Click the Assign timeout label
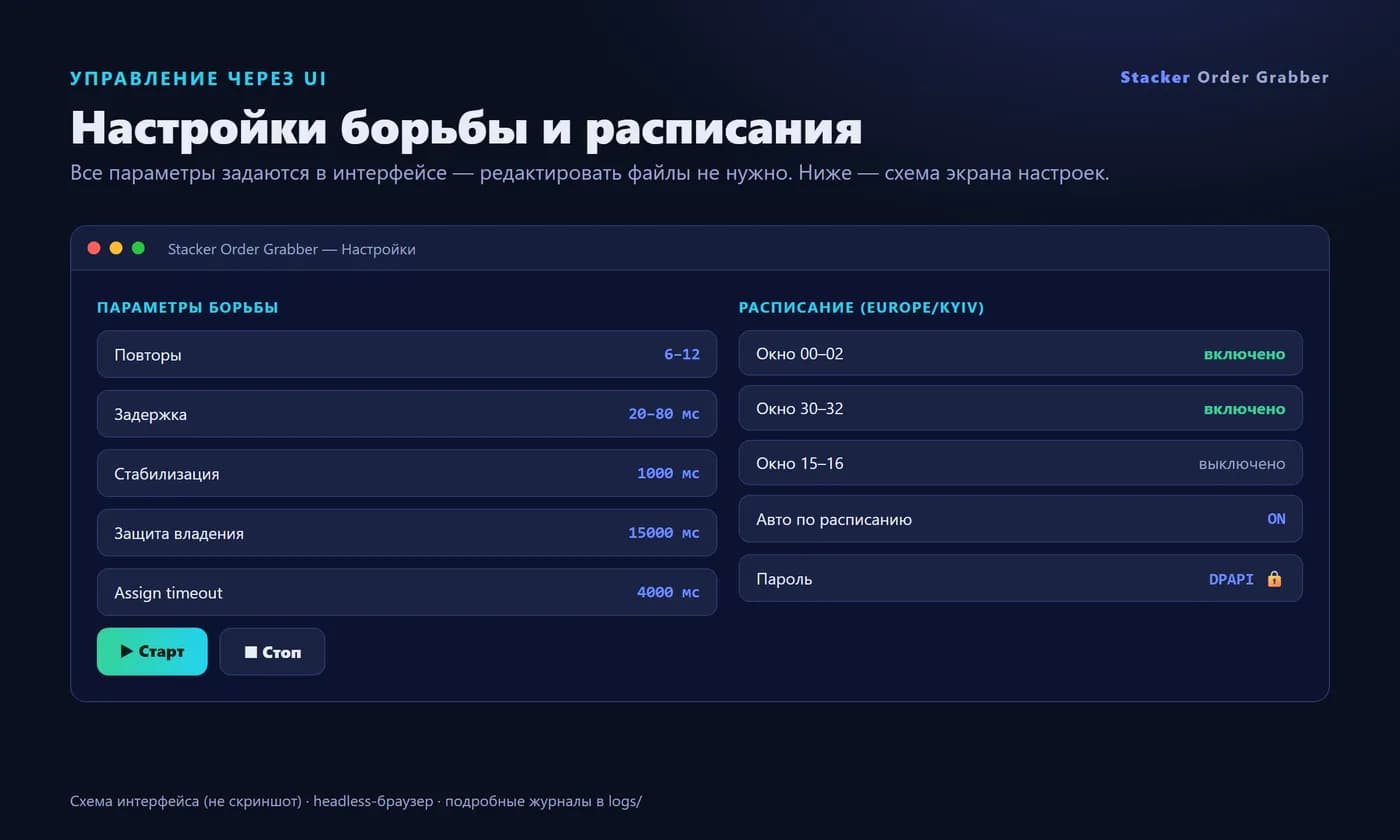Image resolution: width=1400 pixels, height=840 pixels. (x=168, y=593)
